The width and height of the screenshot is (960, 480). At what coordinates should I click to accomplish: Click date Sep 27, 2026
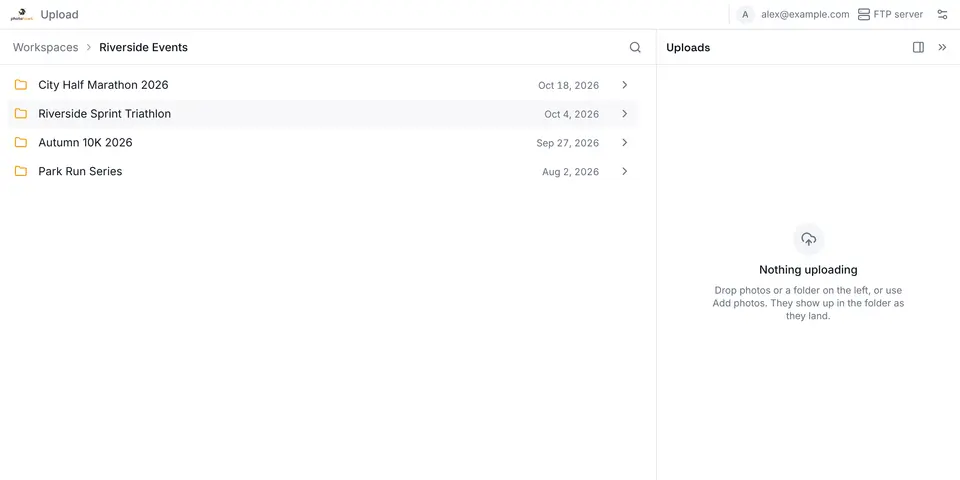pyautogui.click(x=568, y=143)
